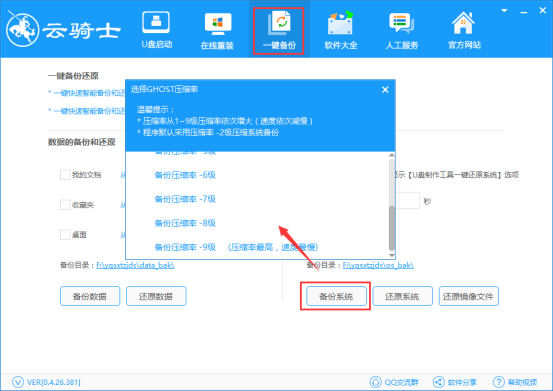This screenshot has width=553, height=391.
Task: Open the top-right dropdown menu arrow
Action: 504,11
